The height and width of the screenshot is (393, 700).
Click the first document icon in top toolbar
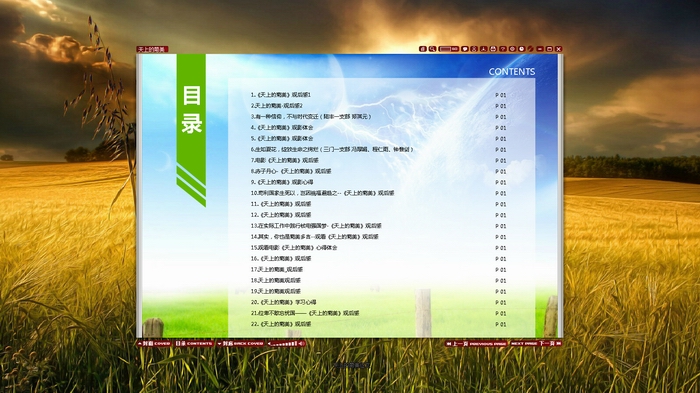[x=423, y=49]
